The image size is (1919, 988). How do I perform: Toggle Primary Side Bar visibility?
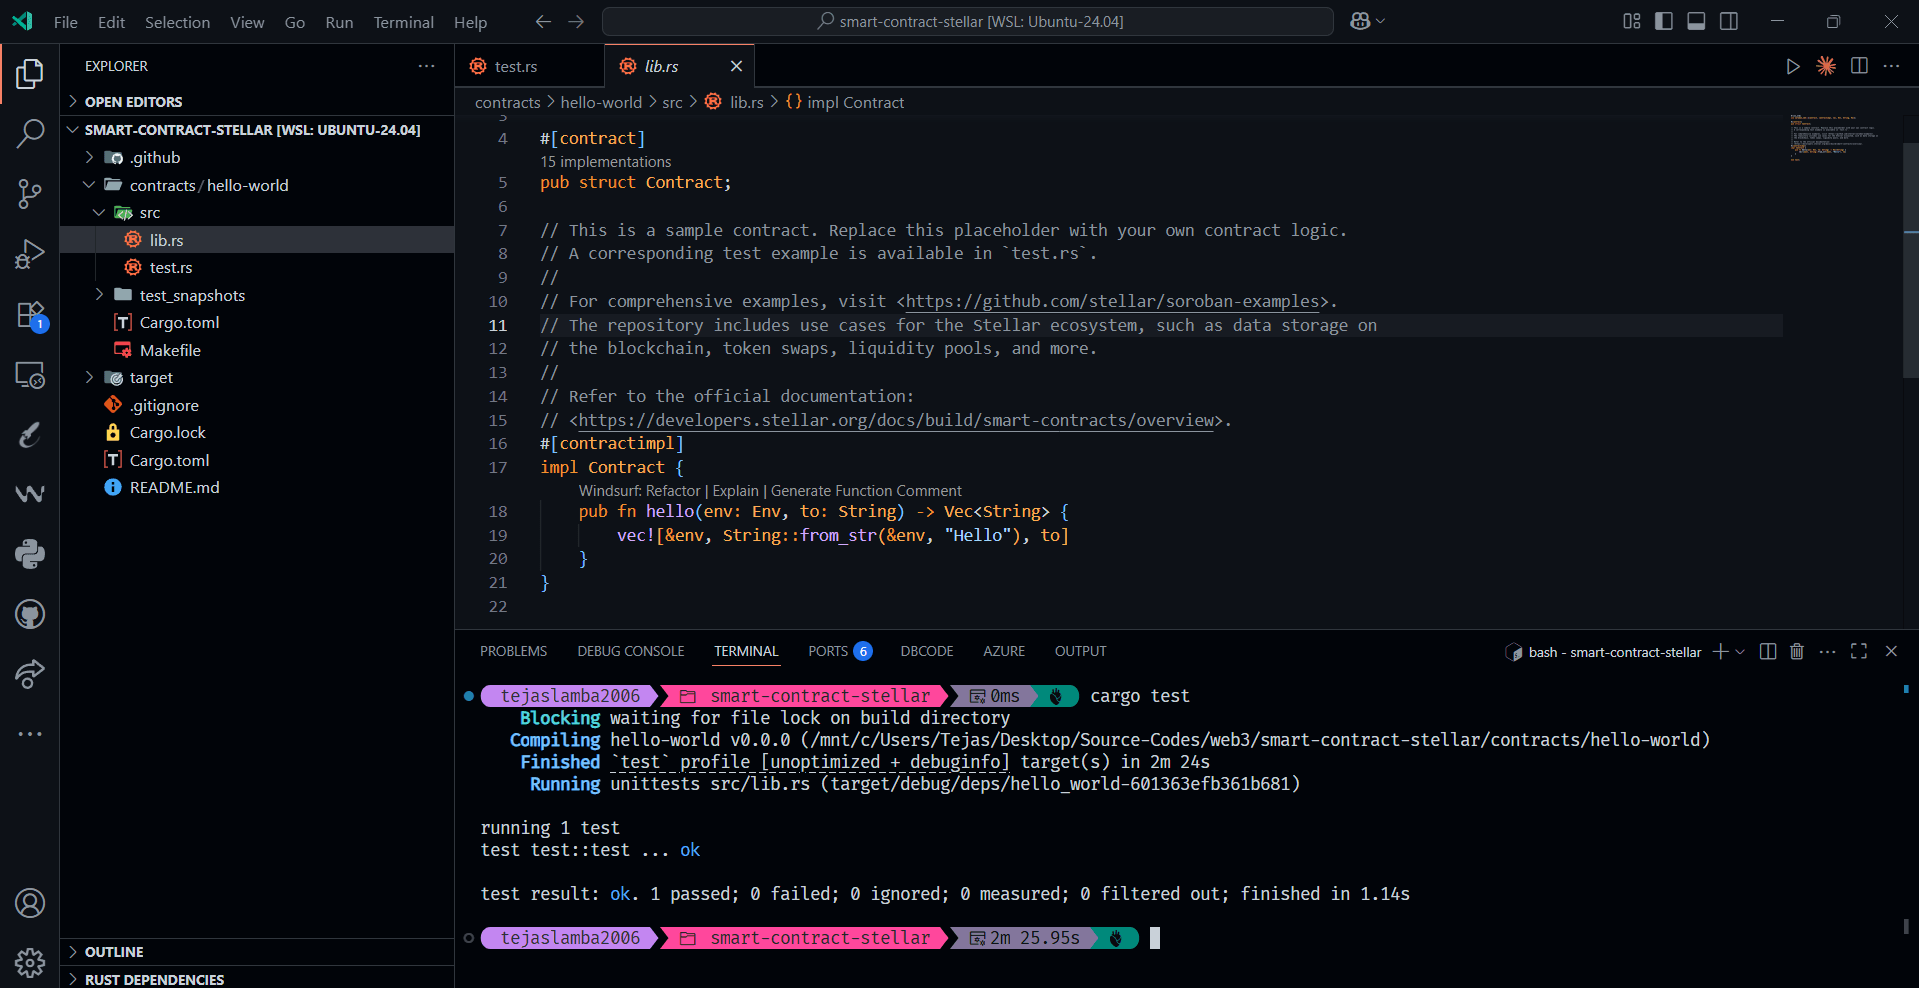(x=1664, y=21)
